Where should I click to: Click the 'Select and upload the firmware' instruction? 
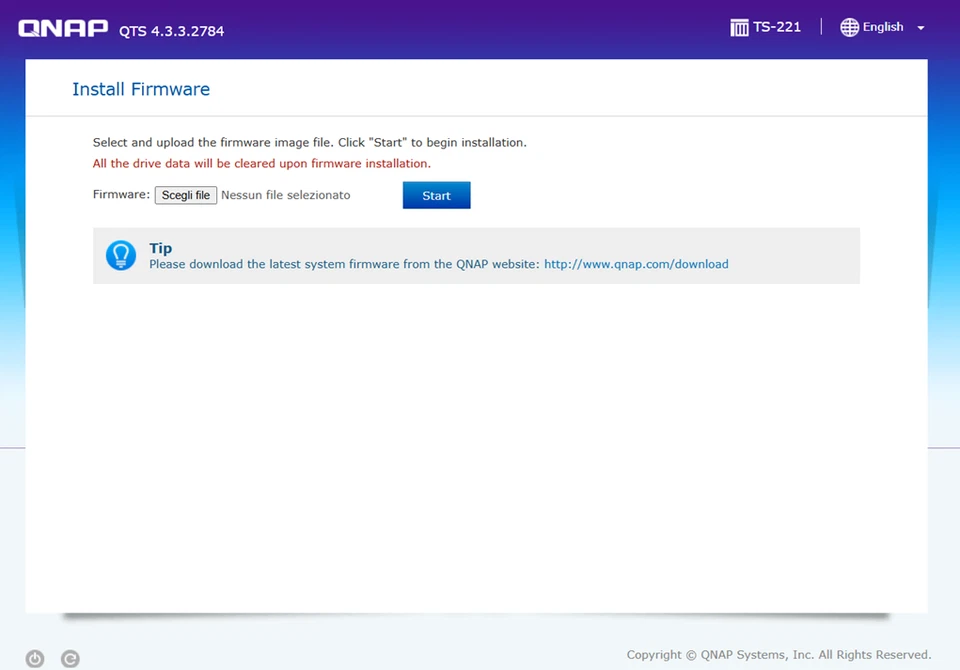pos(309,142)
